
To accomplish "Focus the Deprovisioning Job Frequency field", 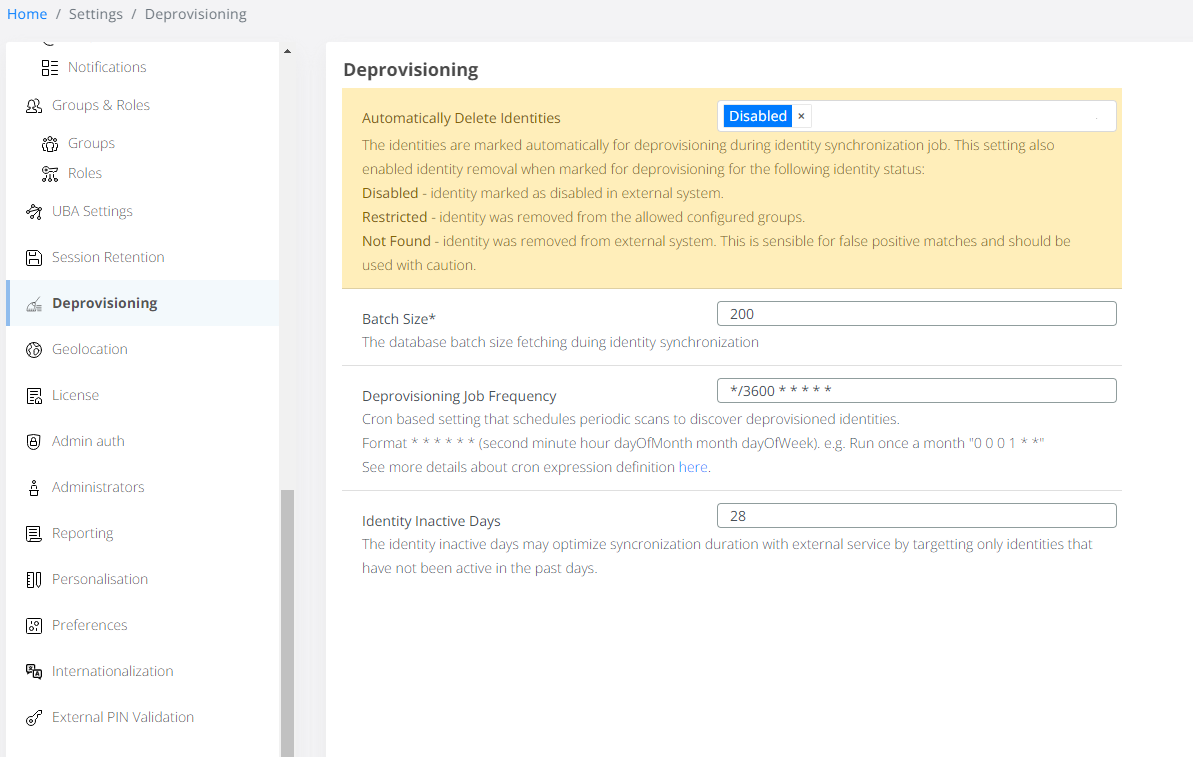I will pyautogui.click(x=916, y=390).
